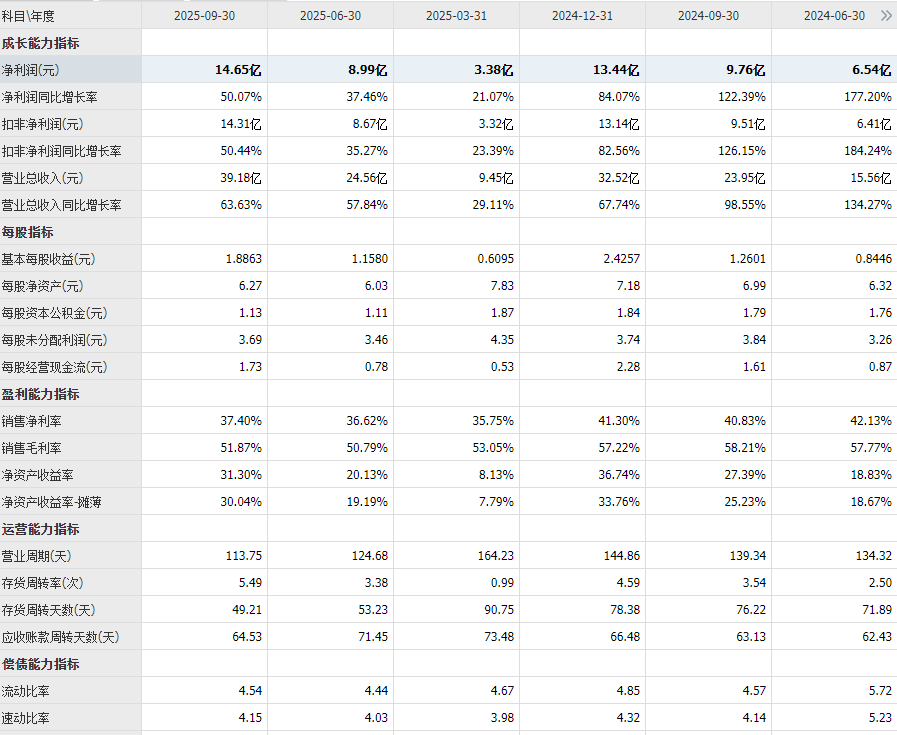Viewport: 897px width, 735px height.
Task: Click the 14.65亿 net profit value
Action: point(238,70)
